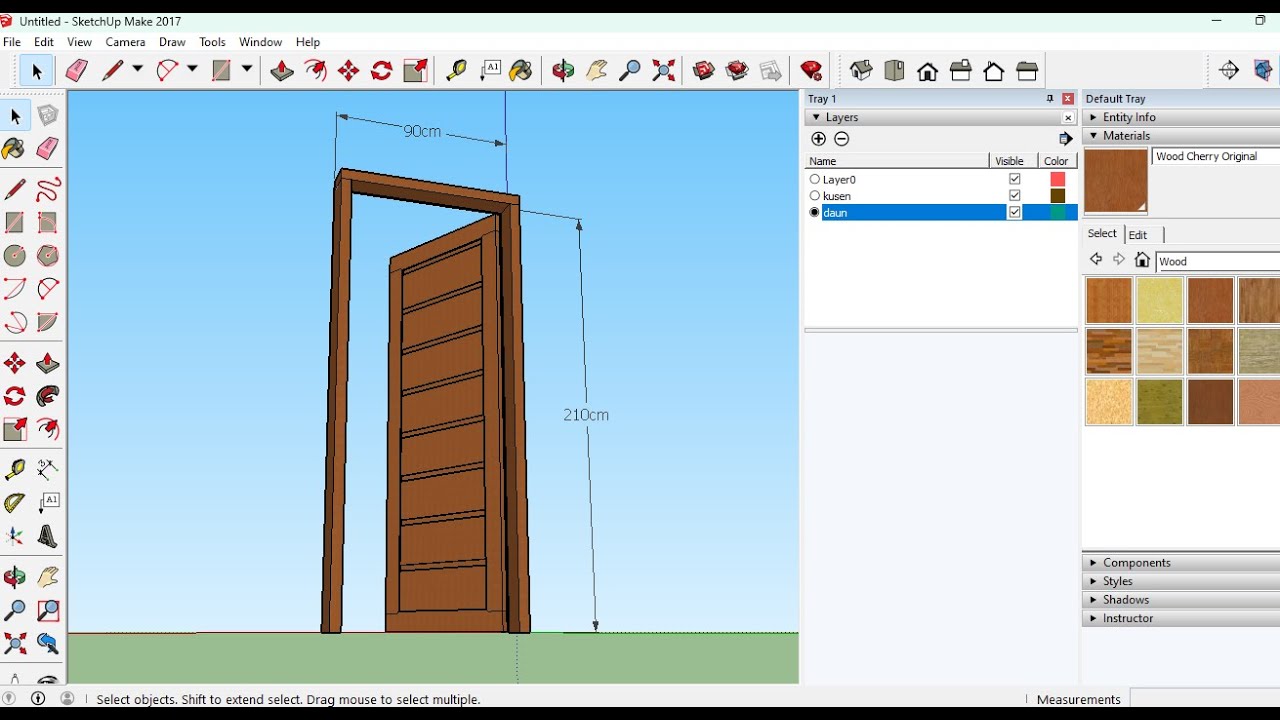Screen dimensions: 1280x720
Task: Add a new layer with plus button
Action: point(819,139)
